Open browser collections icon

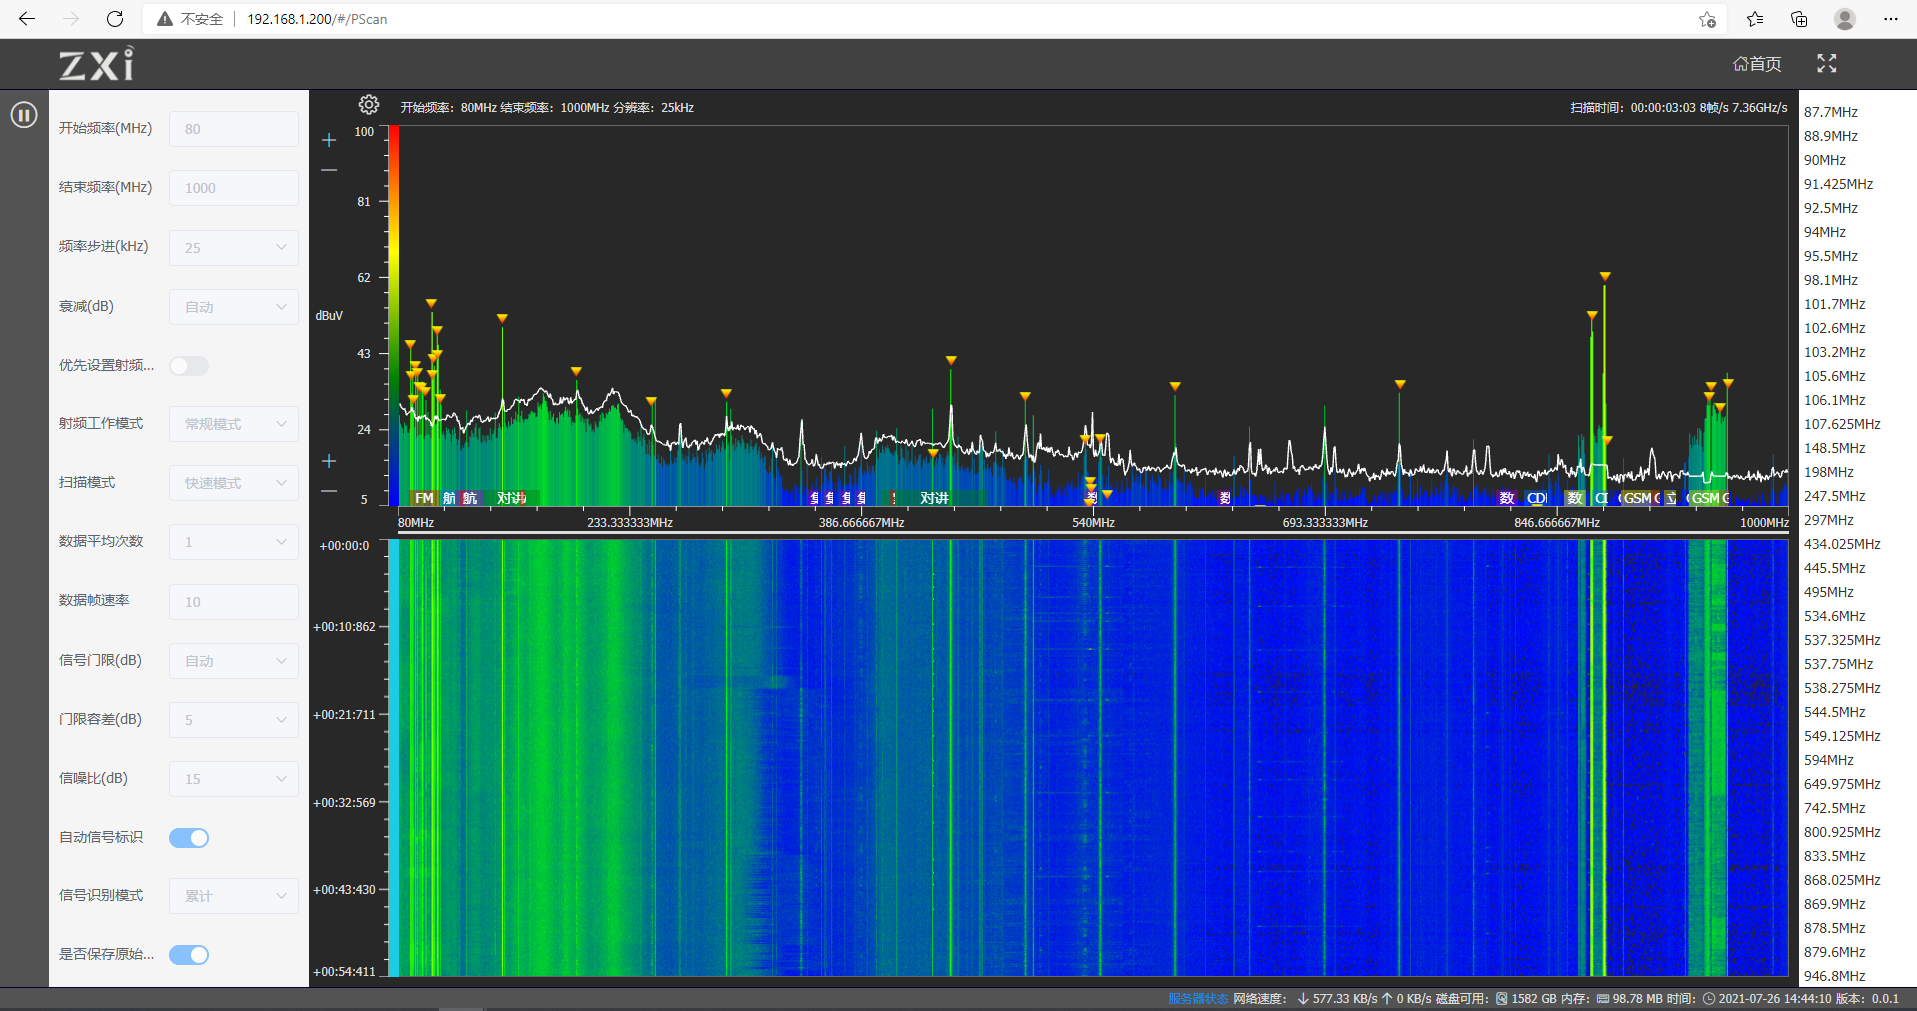(x=1799, y=19)
